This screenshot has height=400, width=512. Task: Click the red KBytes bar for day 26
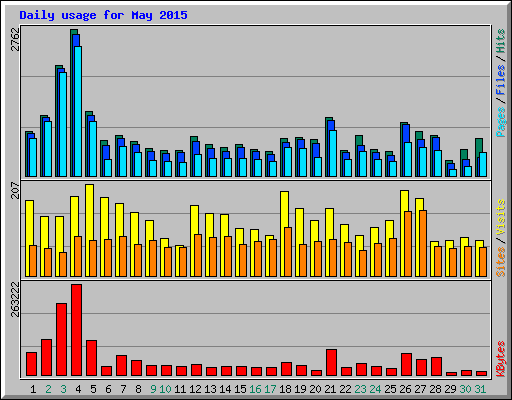(x=406, y=364)
